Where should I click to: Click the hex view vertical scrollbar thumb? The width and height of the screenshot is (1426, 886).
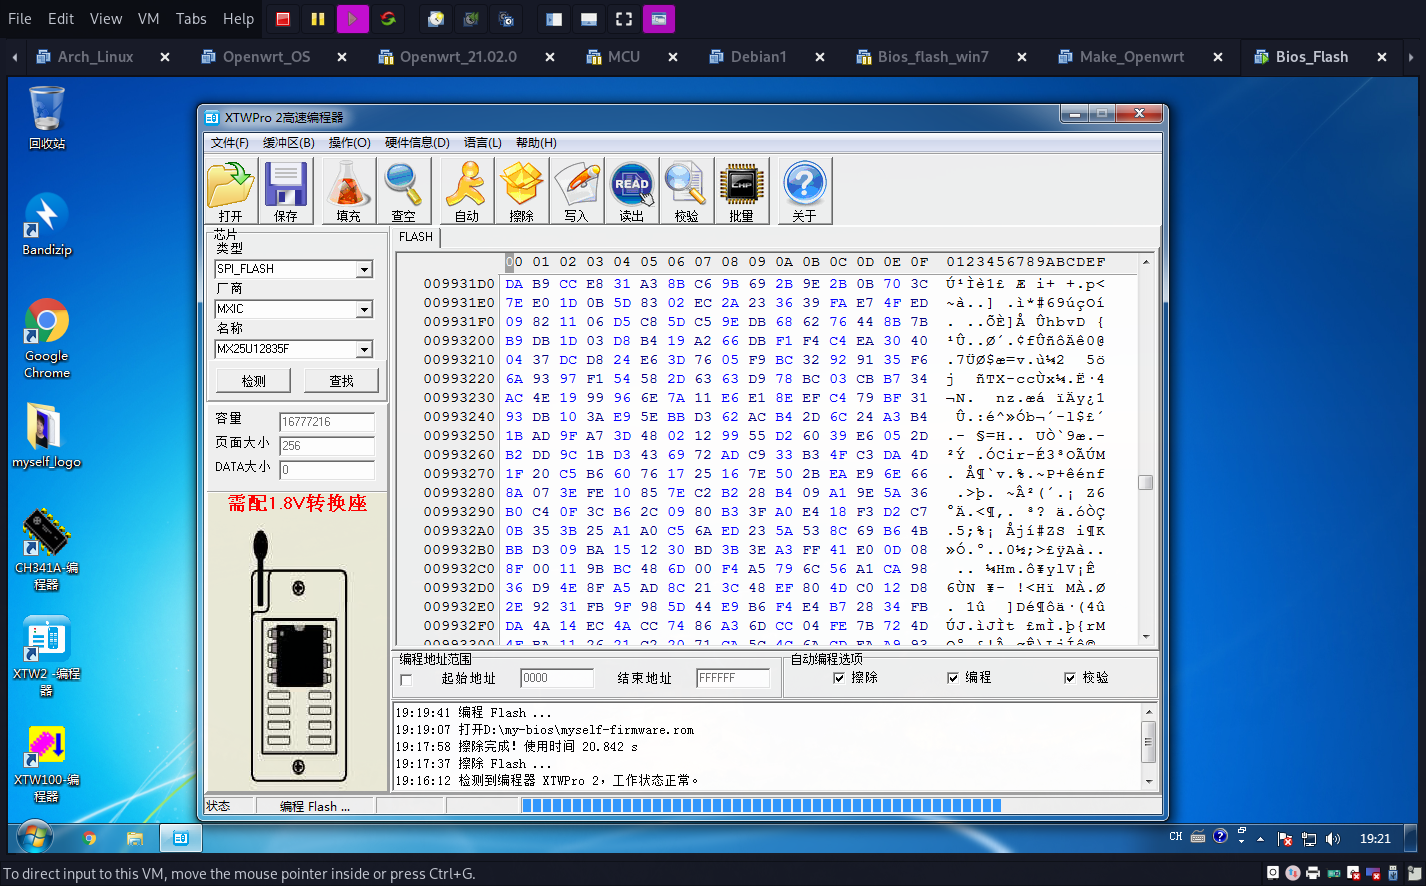click(x=1146, y=482)
